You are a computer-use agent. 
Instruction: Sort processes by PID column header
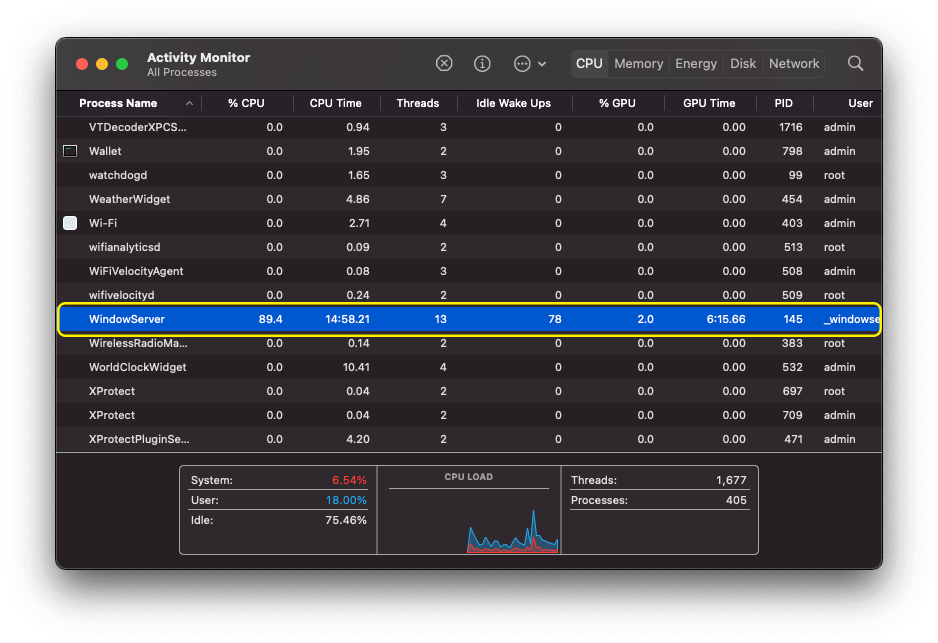[783, 103]
